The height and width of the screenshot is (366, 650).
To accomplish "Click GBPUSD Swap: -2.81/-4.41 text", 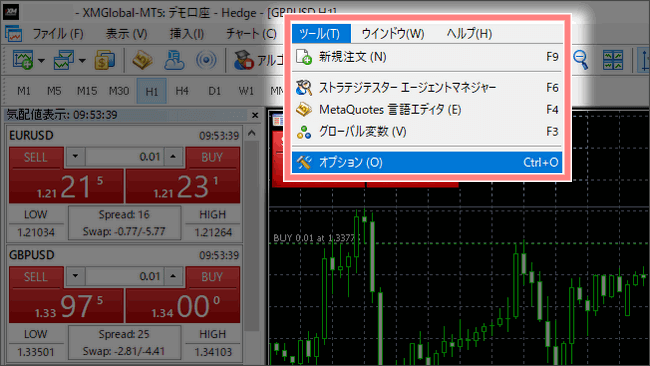I will click(124, 351).
